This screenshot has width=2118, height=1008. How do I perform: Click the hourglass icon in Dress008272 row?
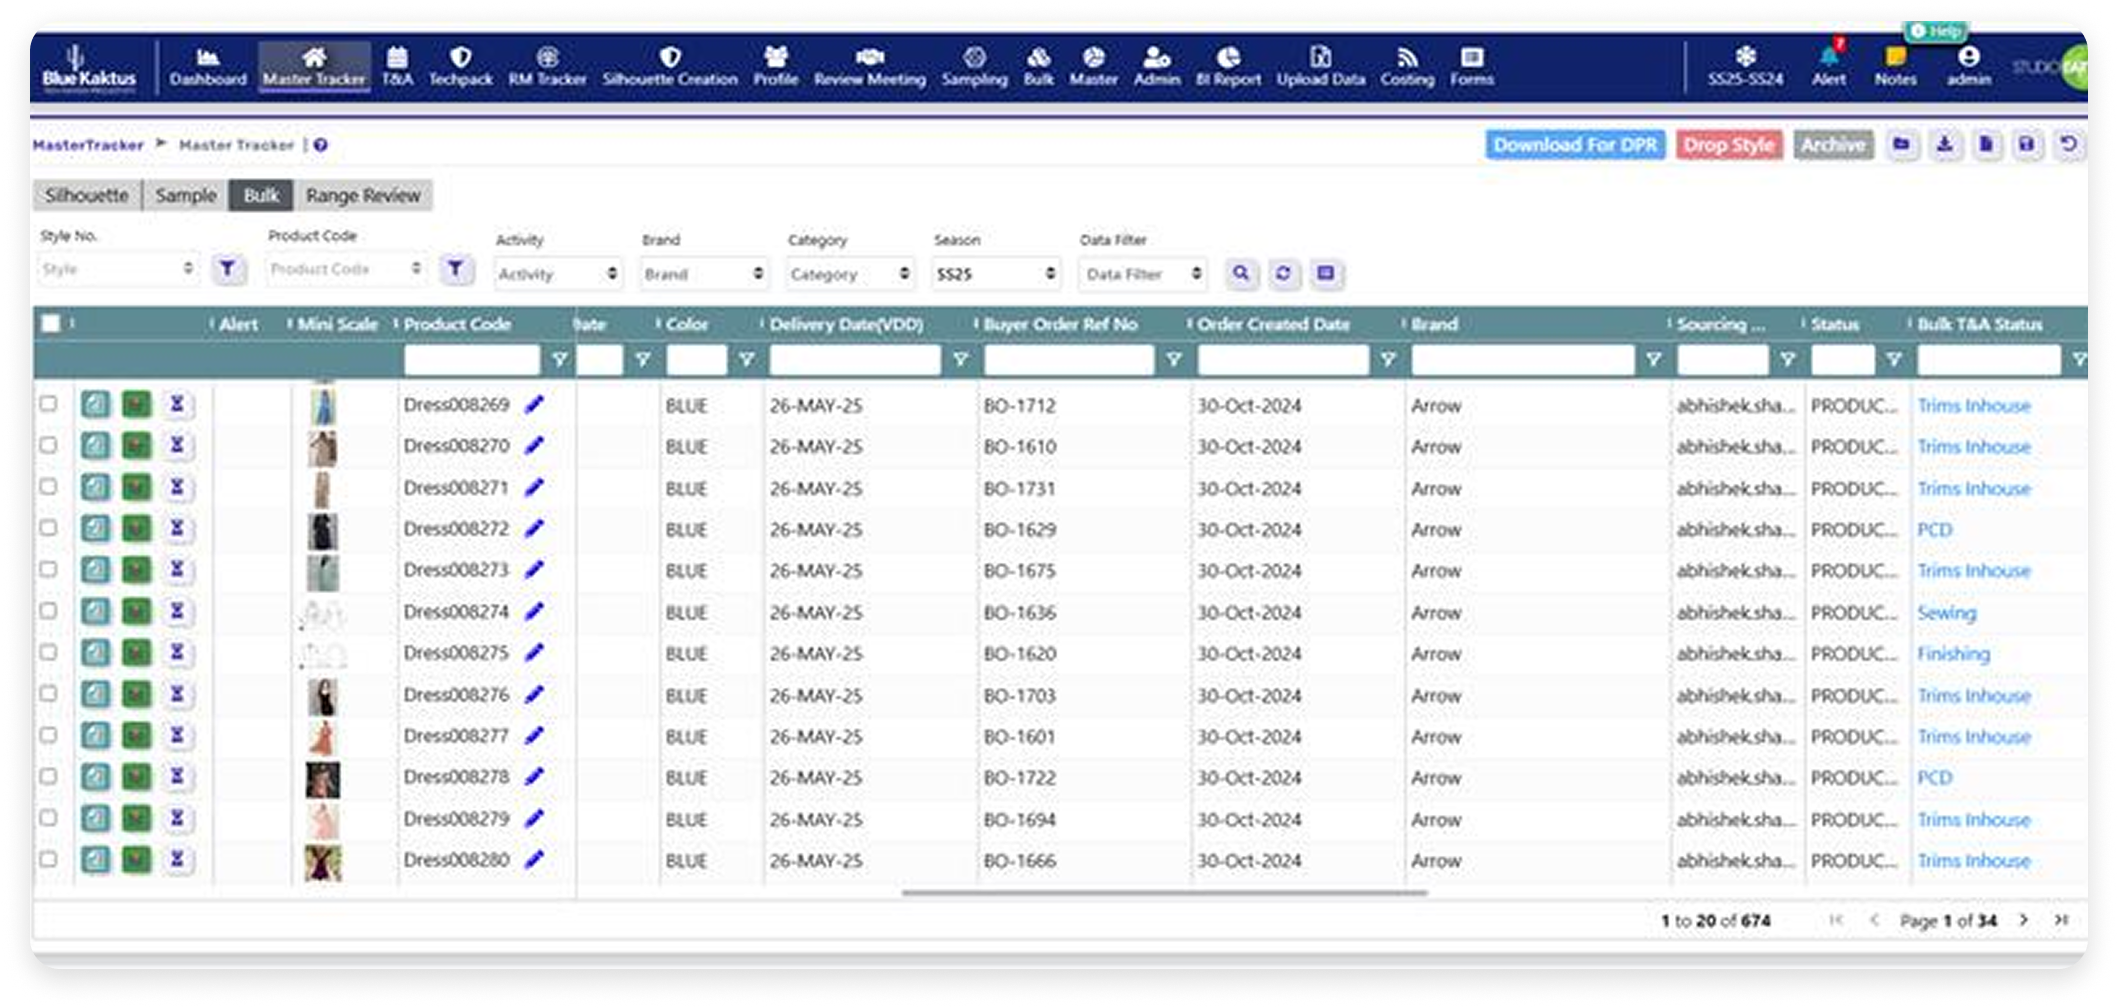177,528
